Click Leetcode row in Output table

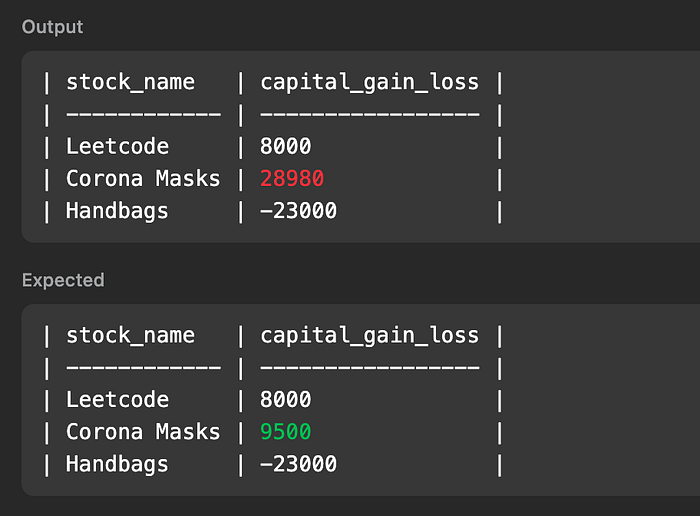pos(273,146)
